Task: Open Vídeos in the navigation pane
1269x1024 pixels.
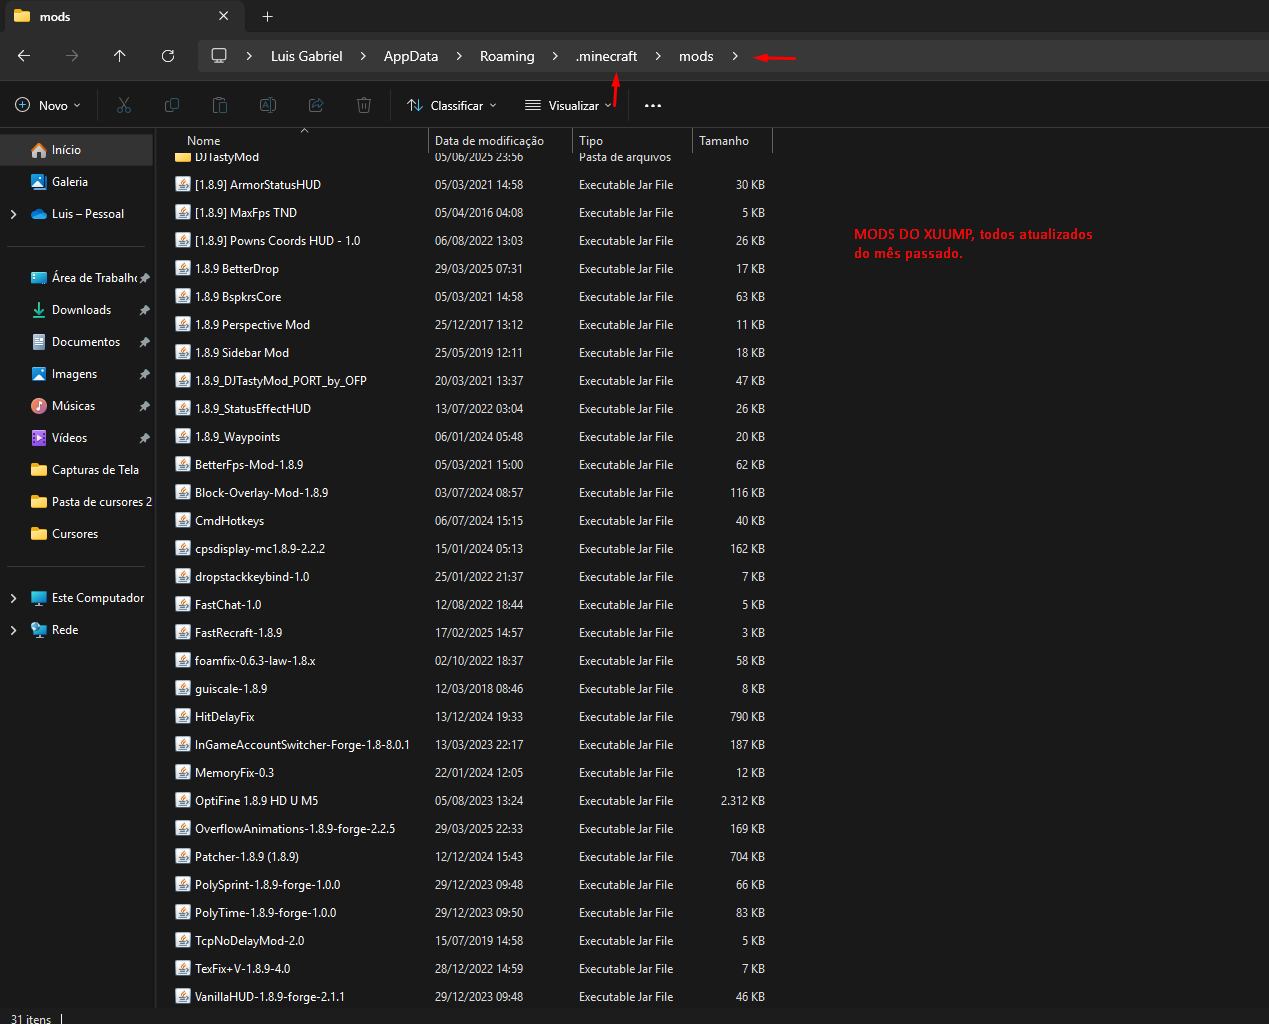Action: [x=78, y=438]
